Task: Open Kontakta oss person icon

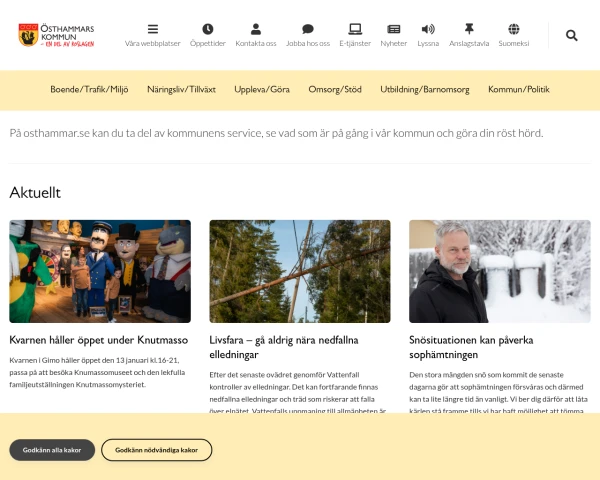Action: tap(256, 29)
